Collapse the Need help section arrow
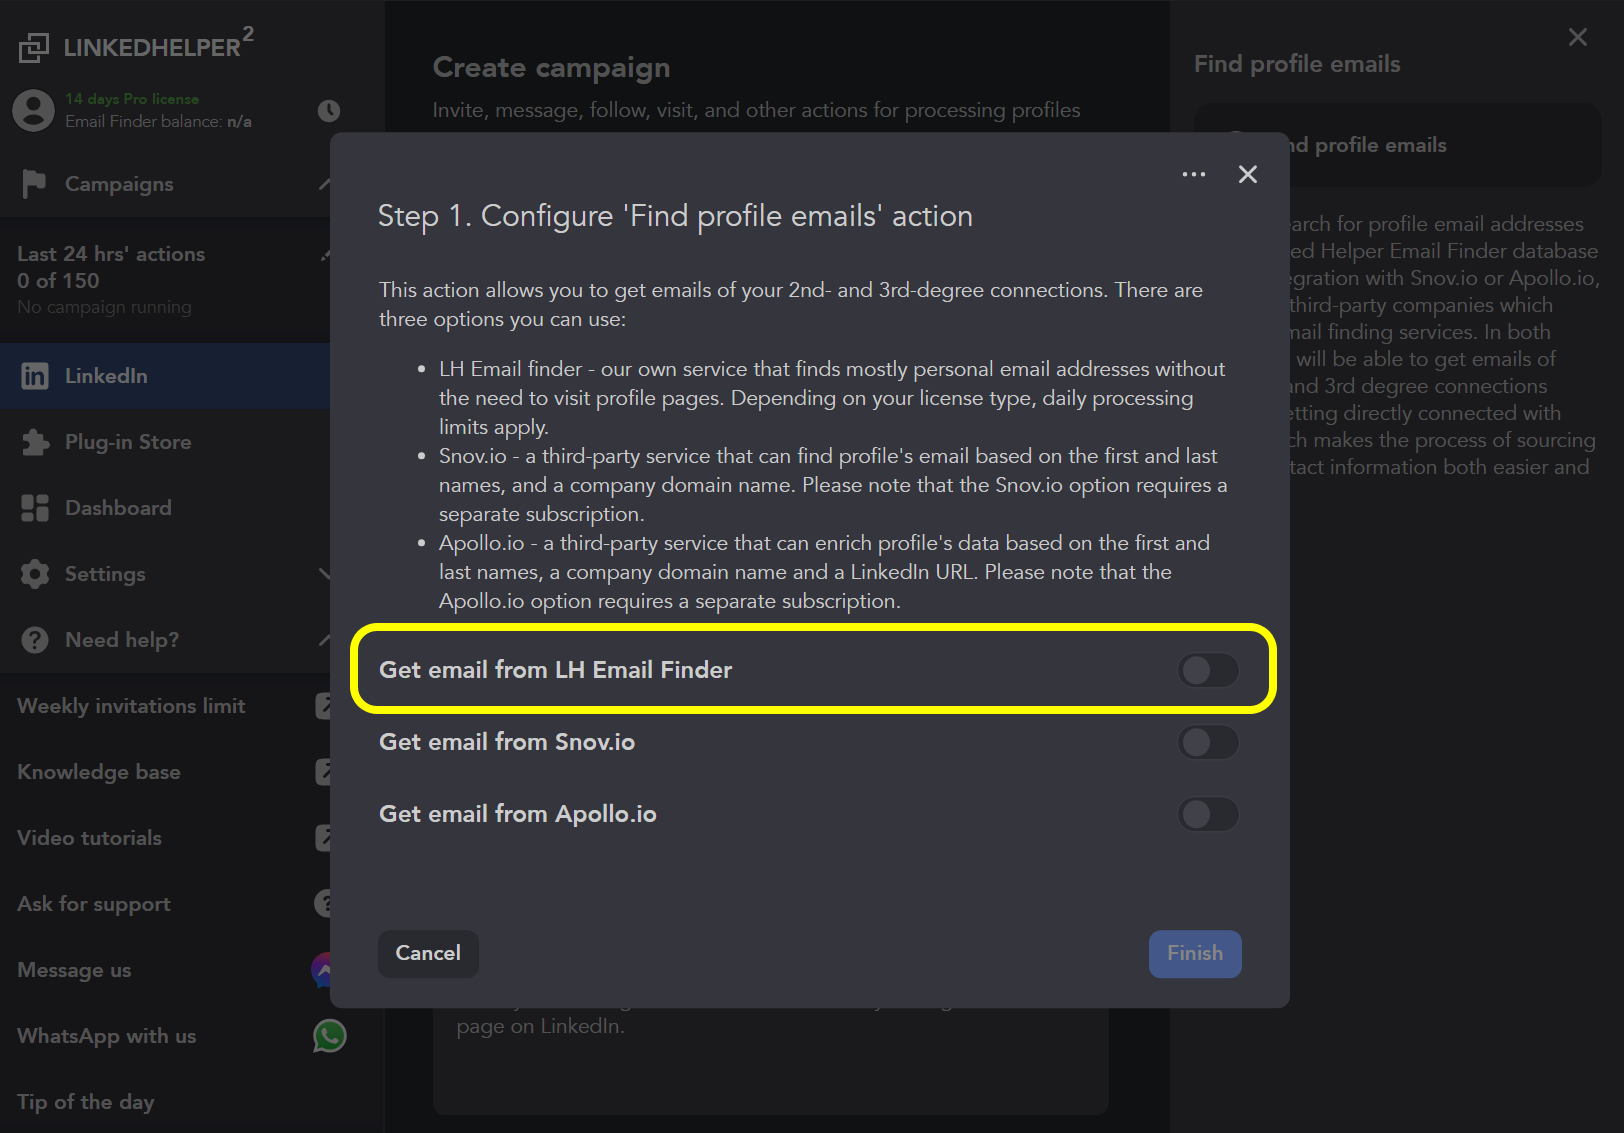The image size is (1624, 1133). pos(324,640)
